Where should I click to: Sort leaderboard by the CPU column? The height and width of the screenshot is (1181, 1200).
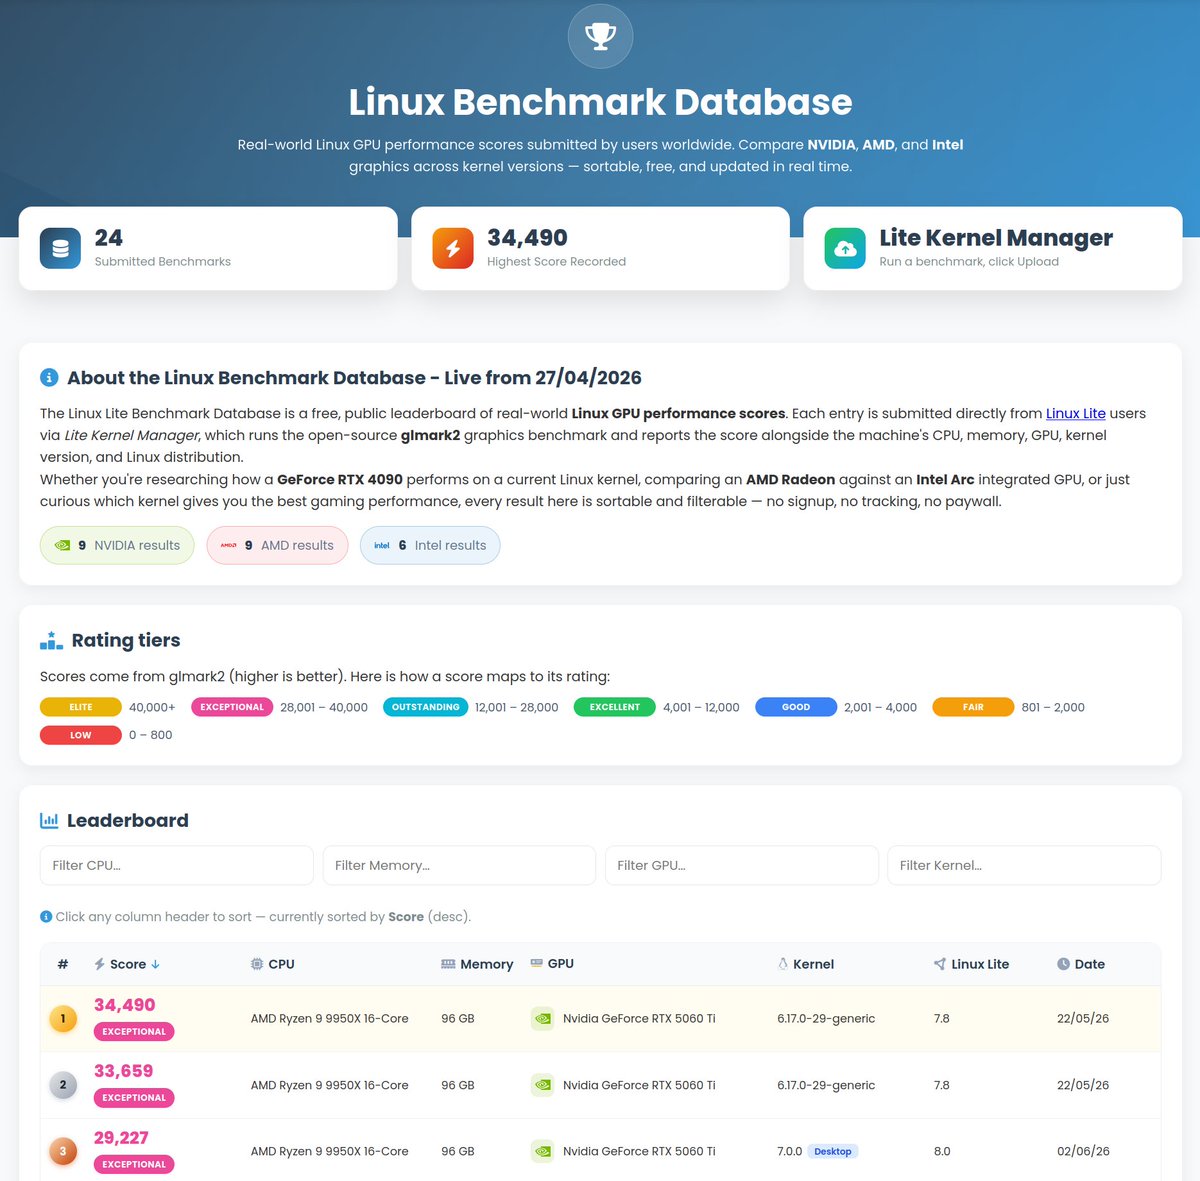click(272, 964)
